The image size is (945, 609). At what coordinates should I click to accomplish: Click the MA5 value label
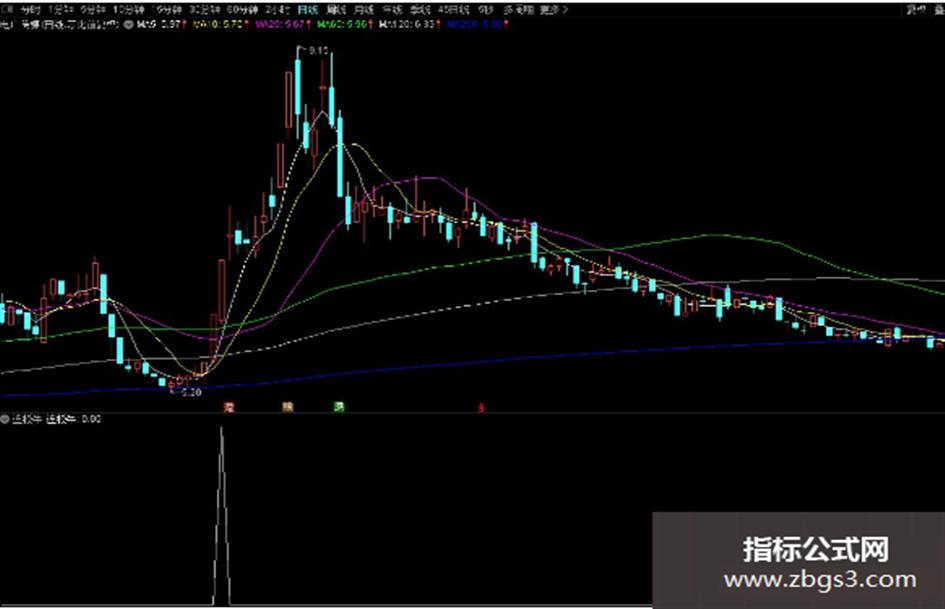tap(159, 25)
